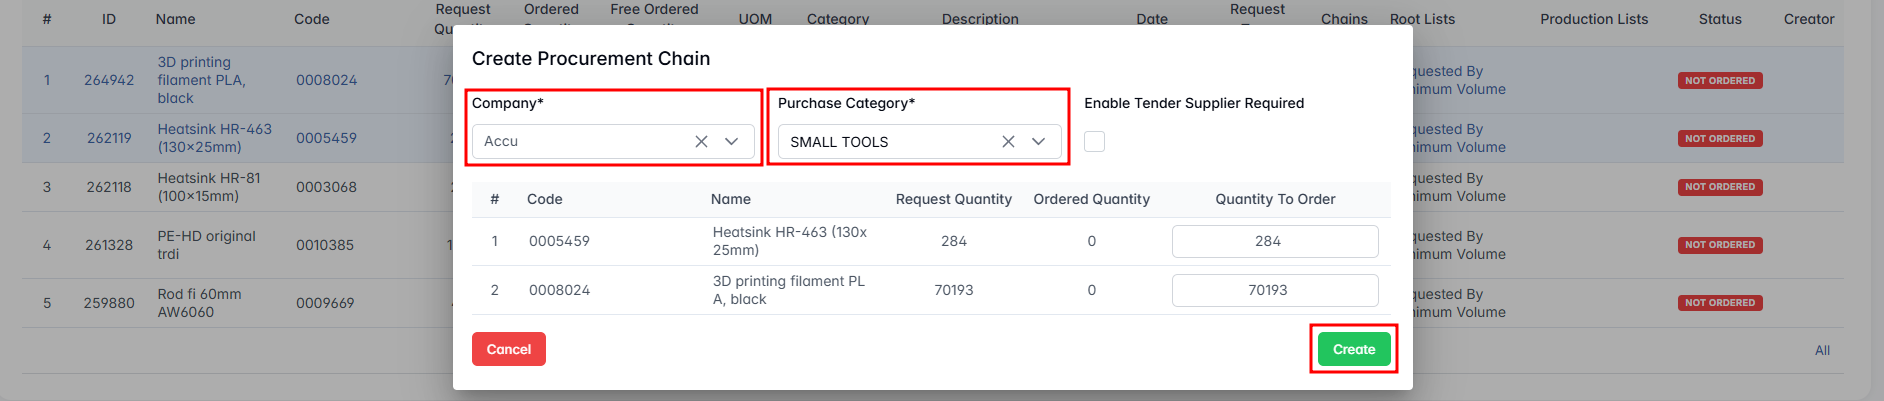Click NOT ORDERED status badge in fifth row

tap(1719, 303)
